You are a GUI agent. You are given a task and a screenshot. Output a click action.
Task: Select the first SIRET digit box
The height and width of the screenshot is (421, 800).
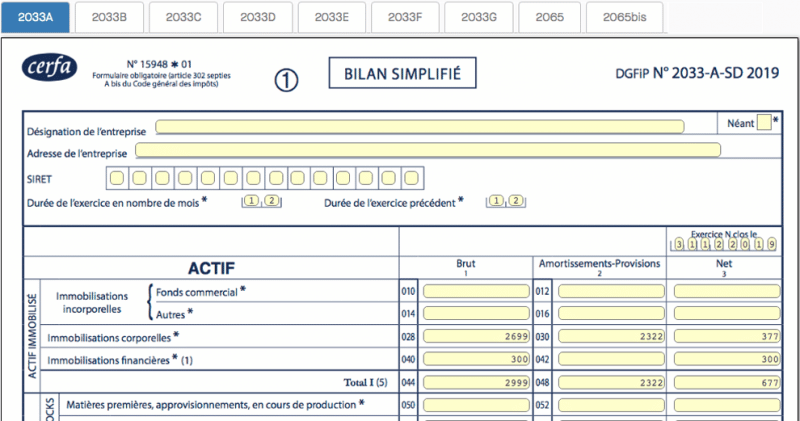click(x=117, y=178)
